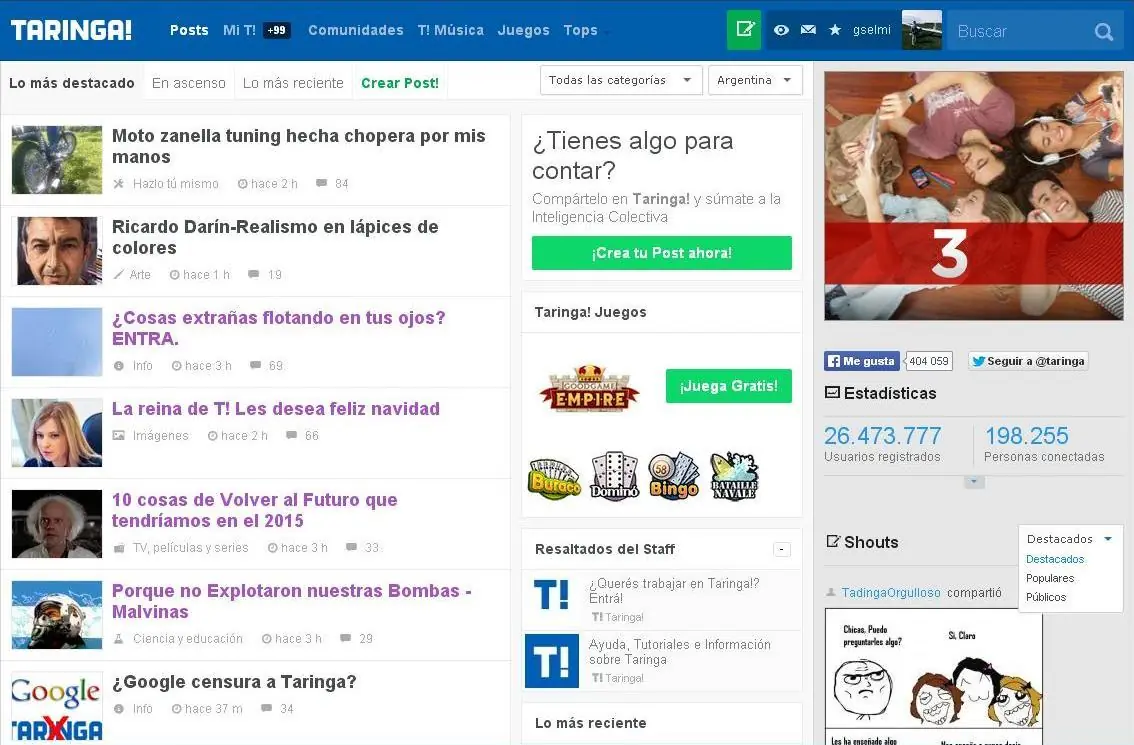Click the sidebar banner ad with number 3
The image size is (1134, 745).
coord(973,196)
